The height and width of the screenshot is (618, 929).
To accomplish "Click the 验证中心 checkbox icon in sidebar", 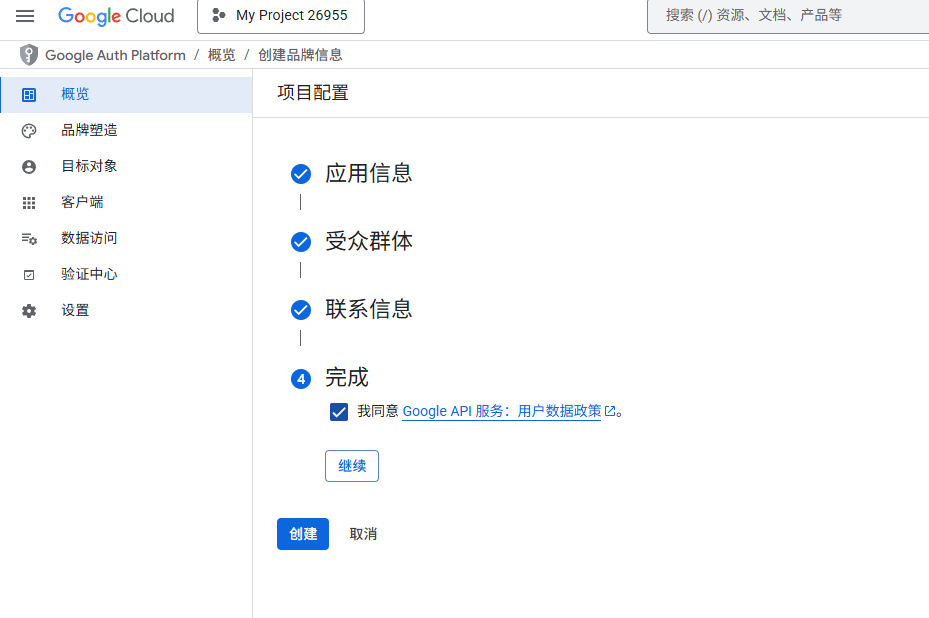I will coord(29,275).
